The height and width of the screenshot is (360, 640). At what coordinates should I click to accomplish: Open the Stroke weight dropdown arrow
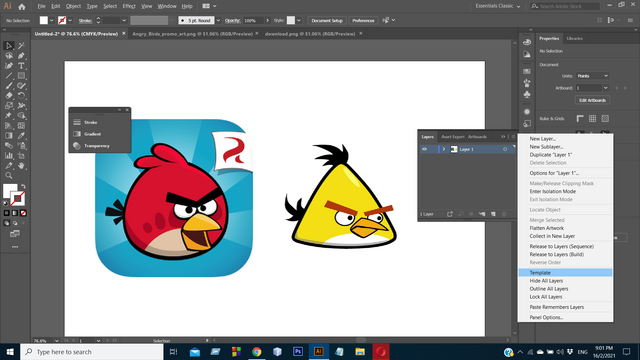[x=124, y=20]
